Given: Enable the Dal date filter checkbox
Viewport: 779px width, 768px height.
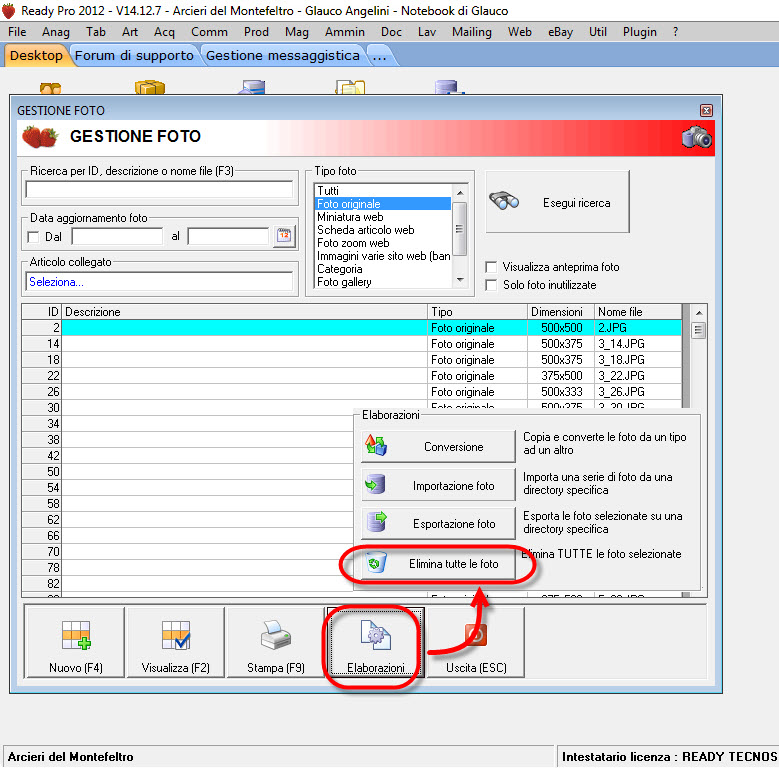Looking at the screenshot, I should [33, 237].
